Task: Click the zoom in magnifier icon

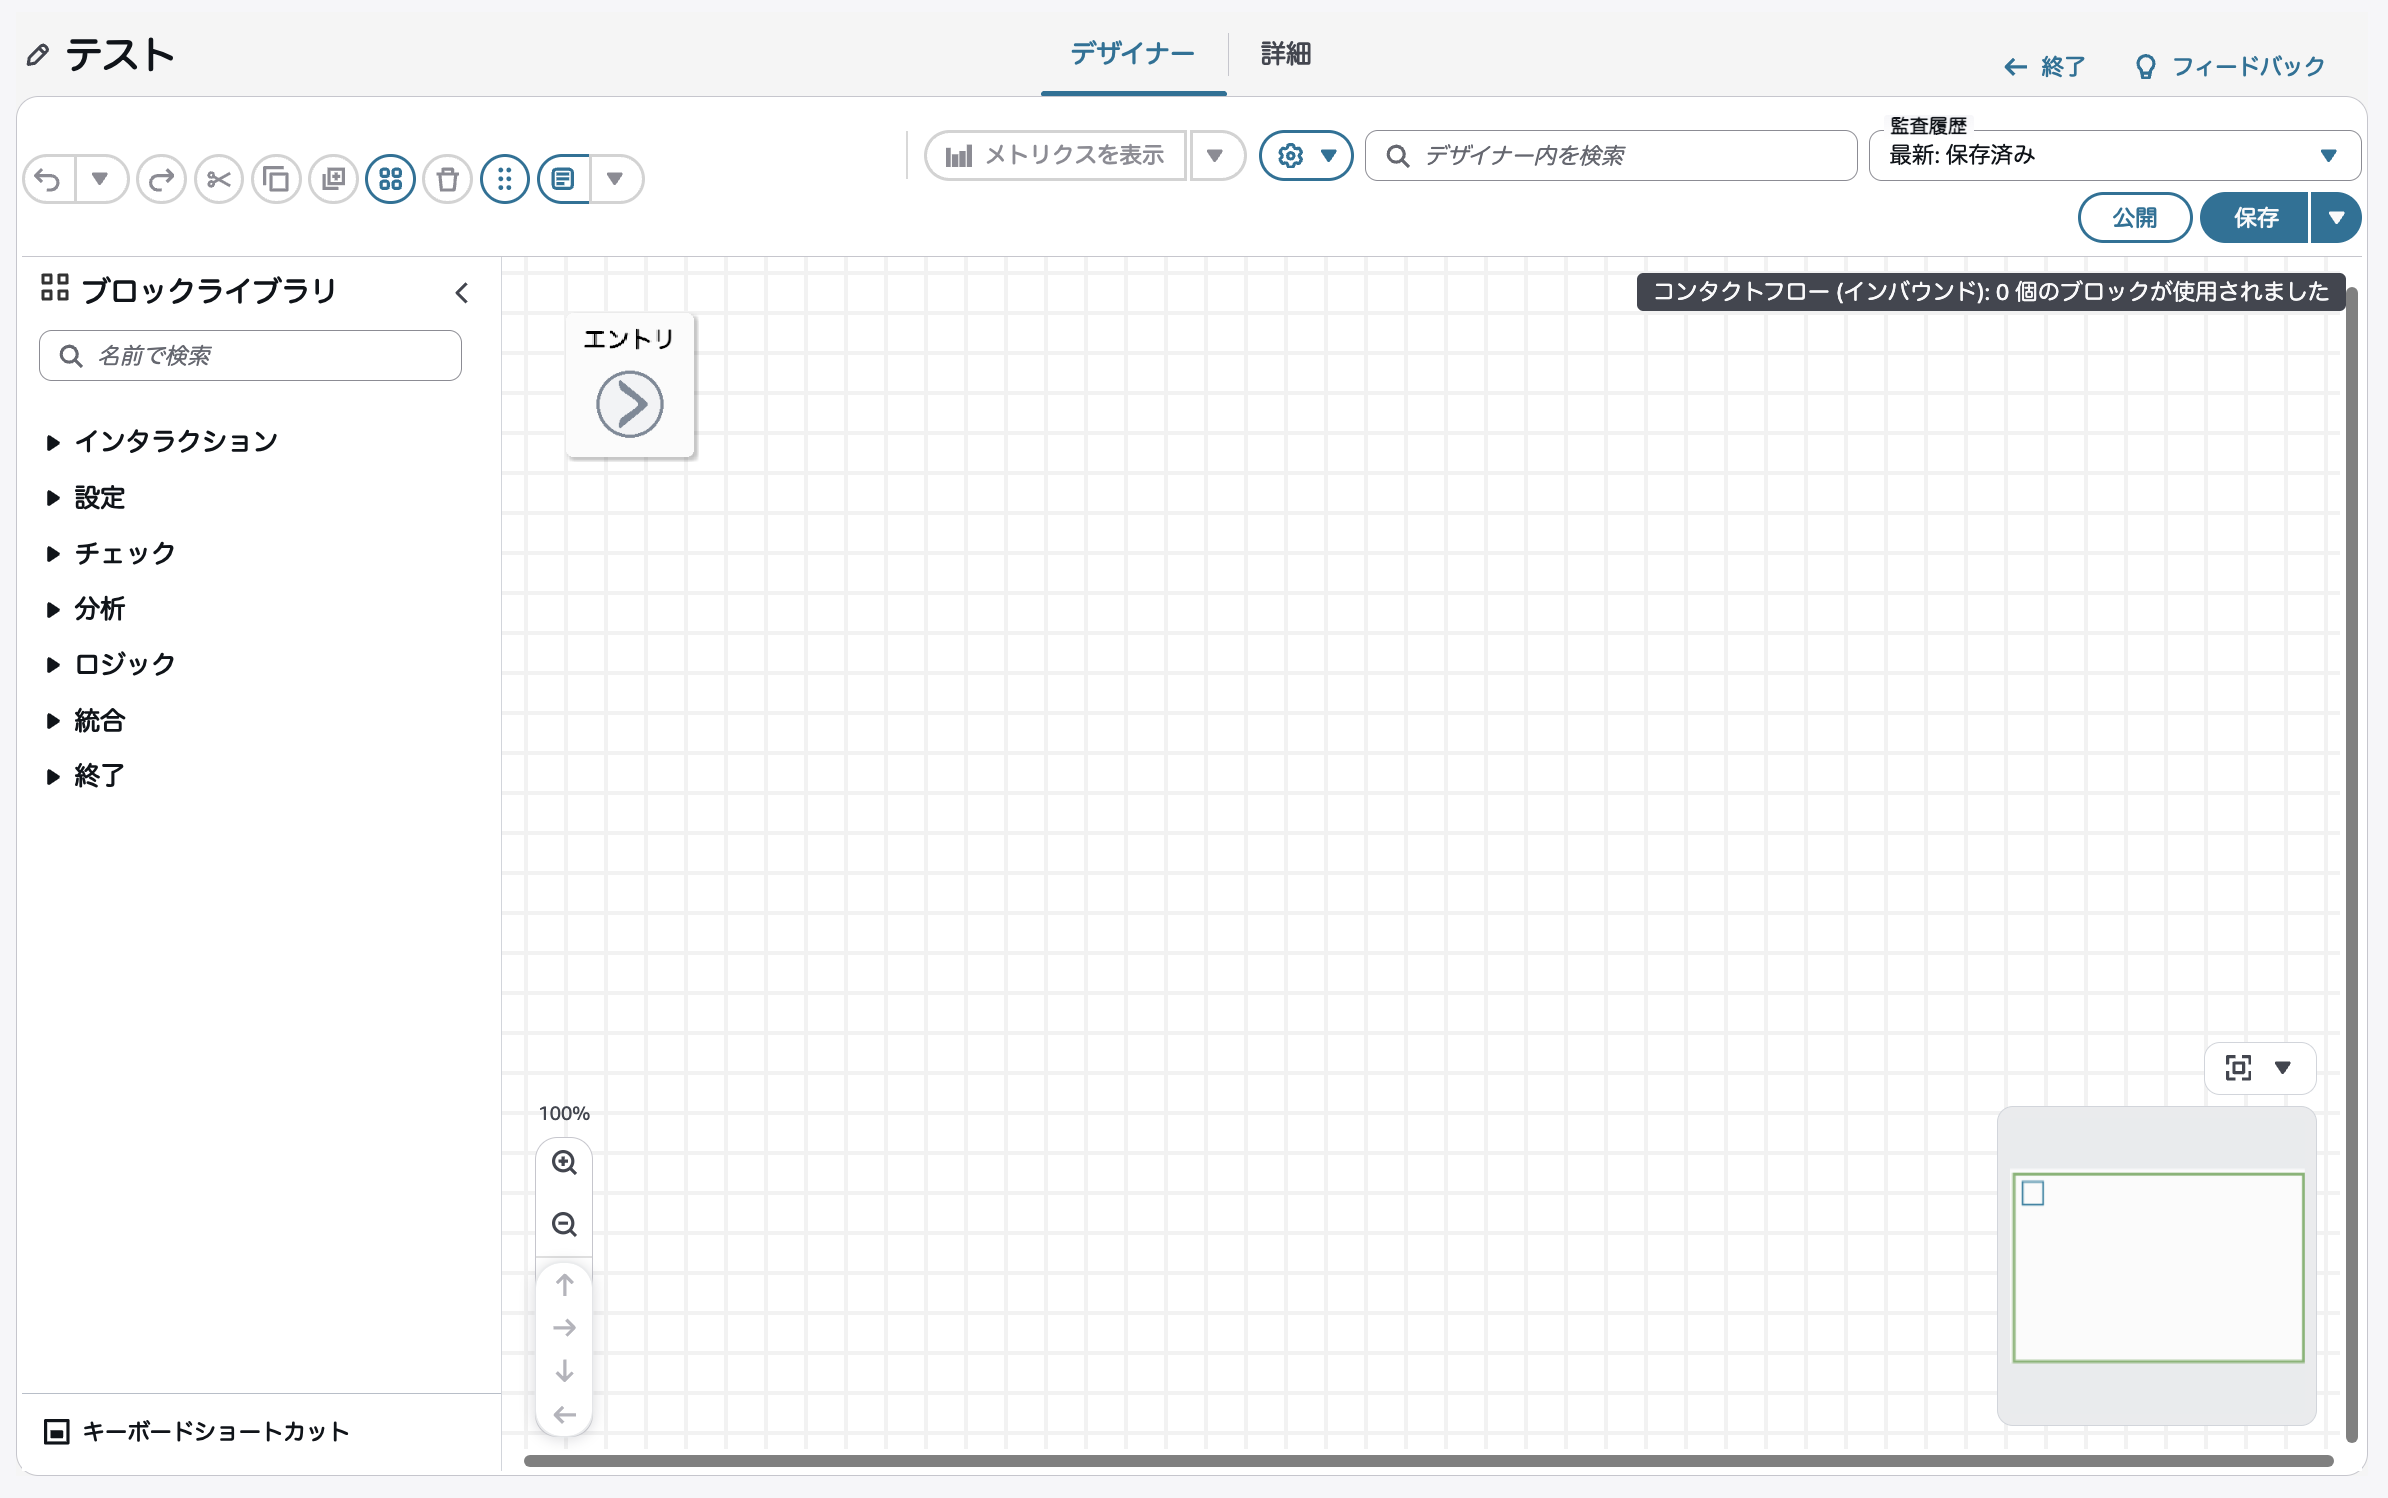Action: [564, 1163]
